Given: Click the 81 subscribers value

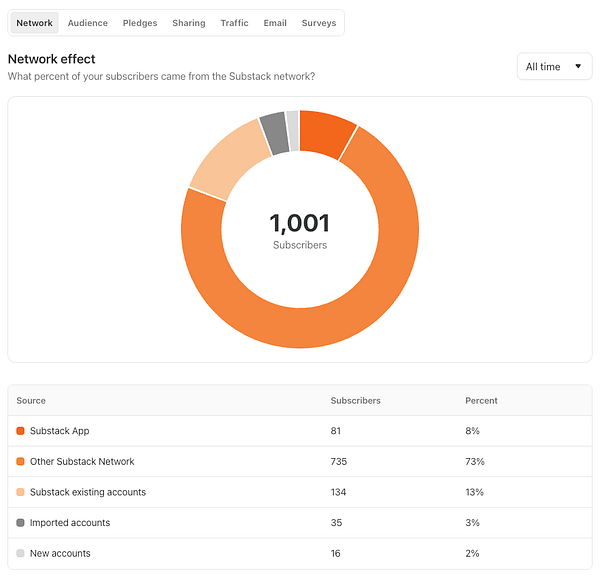Looking at the screenshot, I should click(x=336, y=431).
